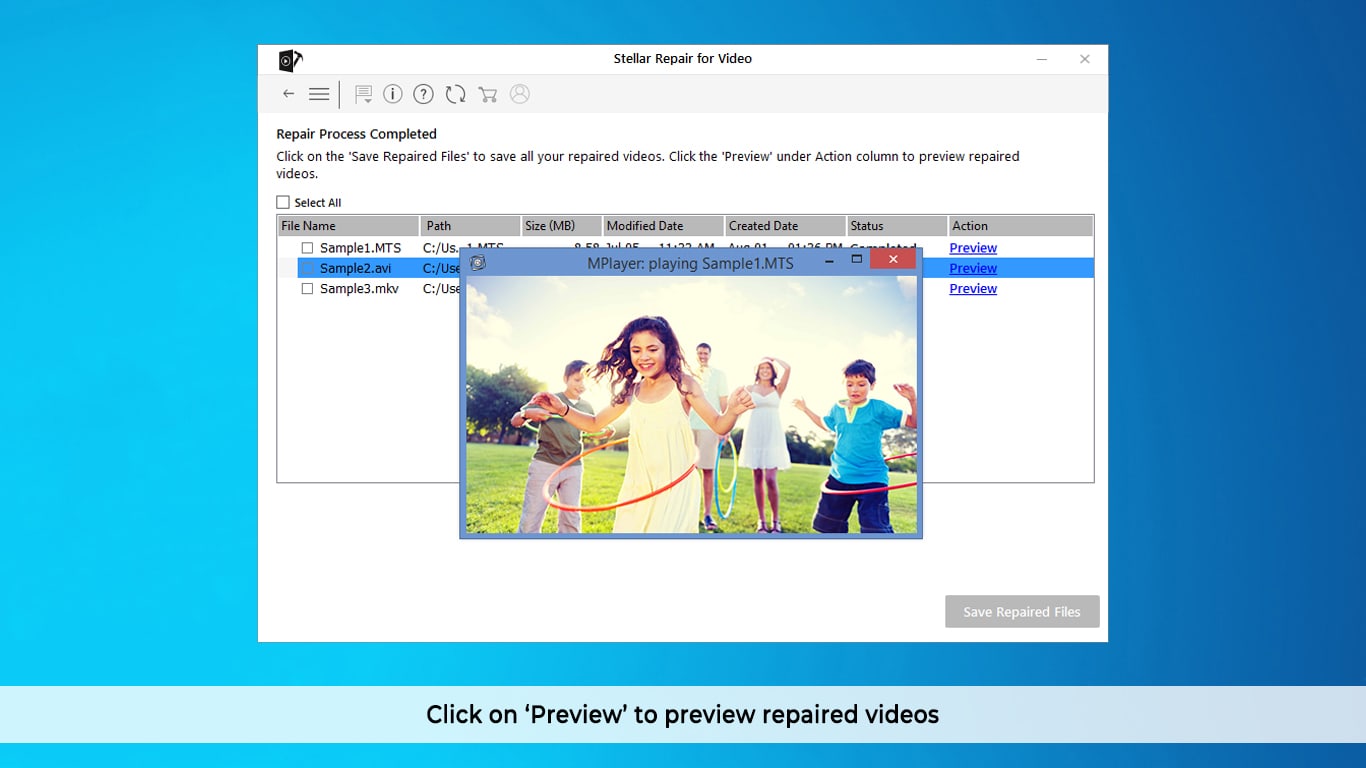Viewport: 1366px width, 768px height.
Task: Open the flag dropdown in the toolbar
Action: click(x=364, y=94)
